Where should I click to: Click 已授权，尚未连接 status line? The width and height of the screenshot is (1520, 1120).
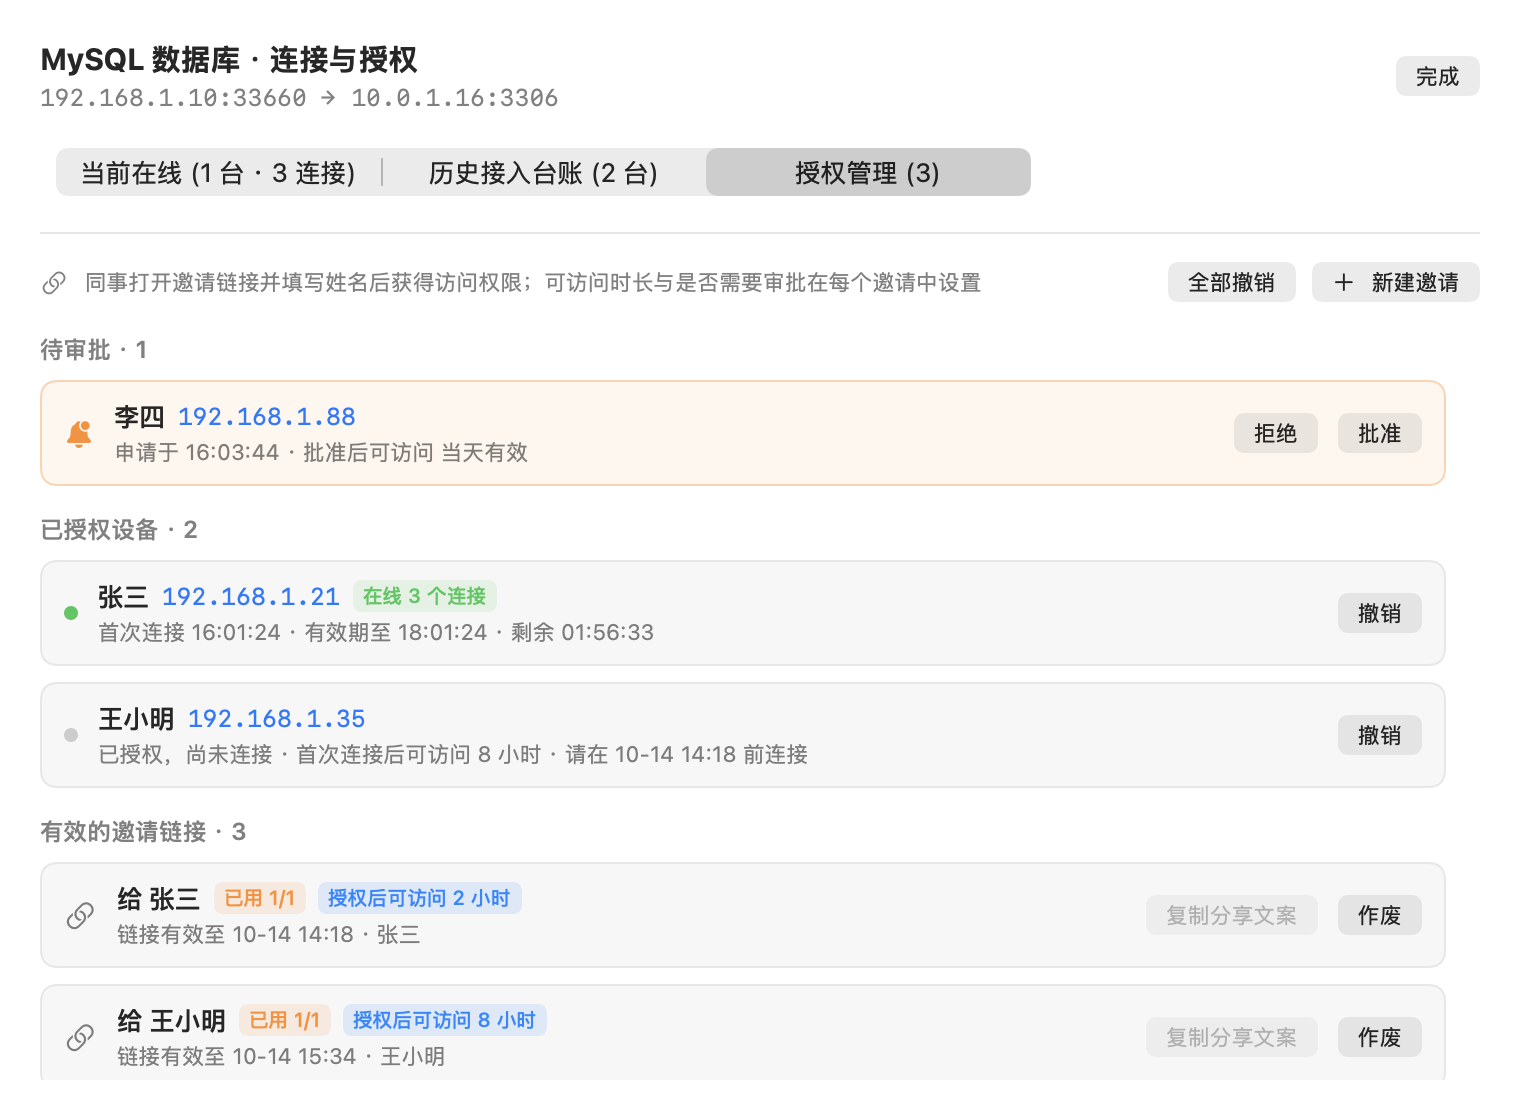click(453, 755)
